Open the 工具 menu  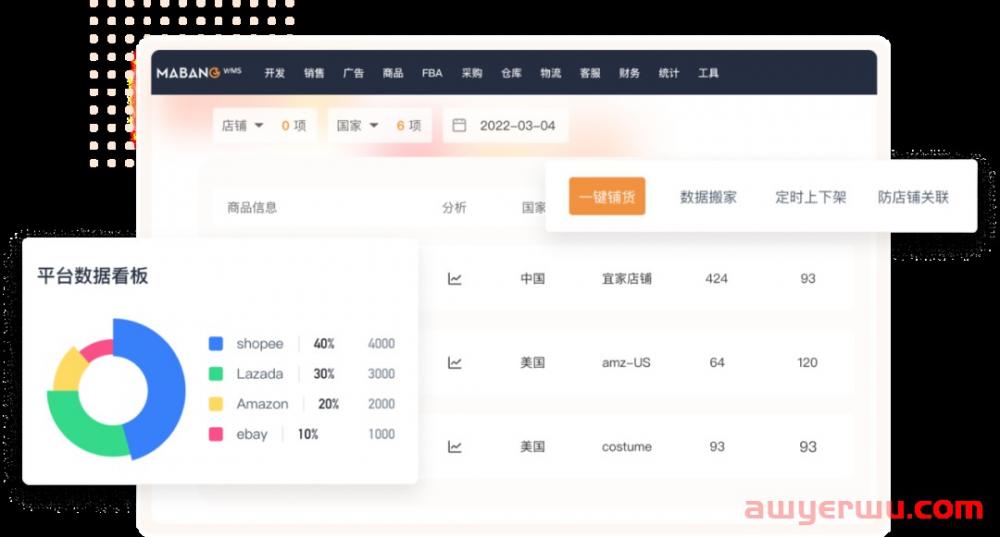point(708,73)
